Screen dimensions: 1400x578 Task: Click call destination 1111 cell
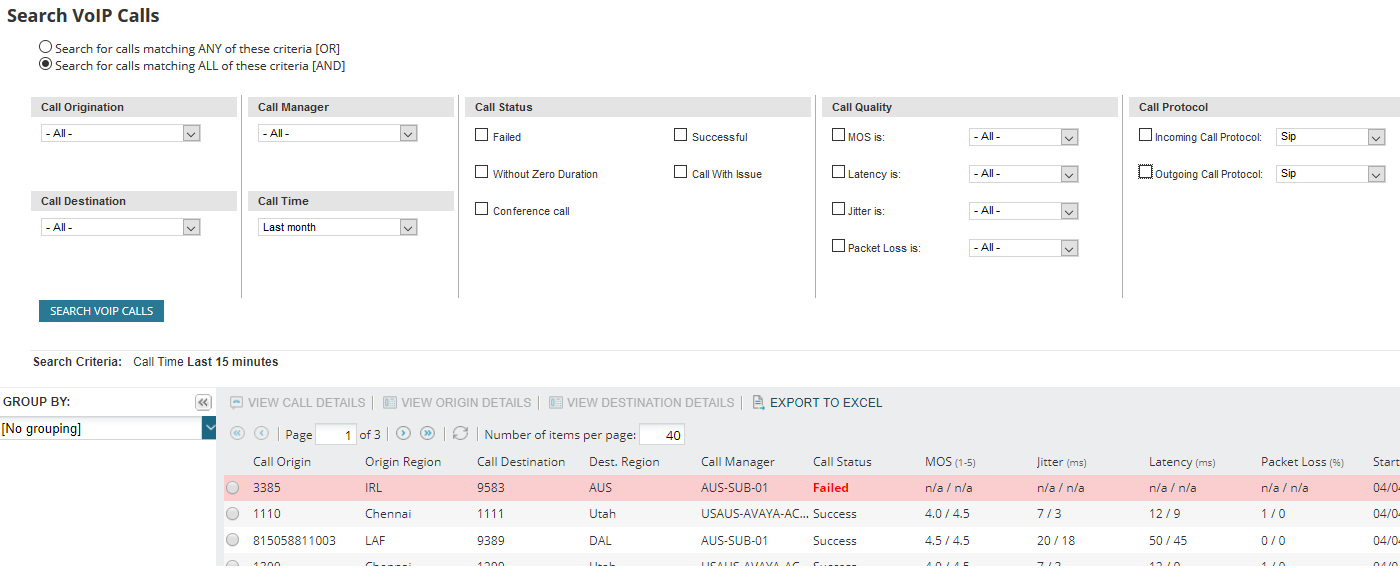click(490, 514)
